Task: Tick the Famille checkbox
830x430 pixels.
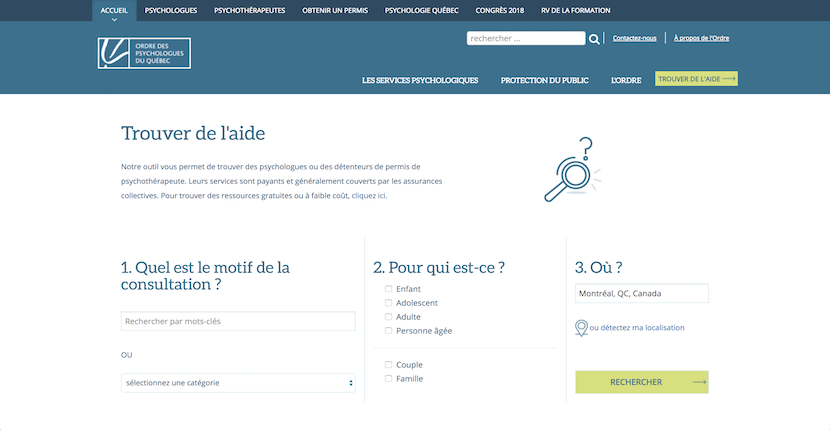Action: (388, 379)
